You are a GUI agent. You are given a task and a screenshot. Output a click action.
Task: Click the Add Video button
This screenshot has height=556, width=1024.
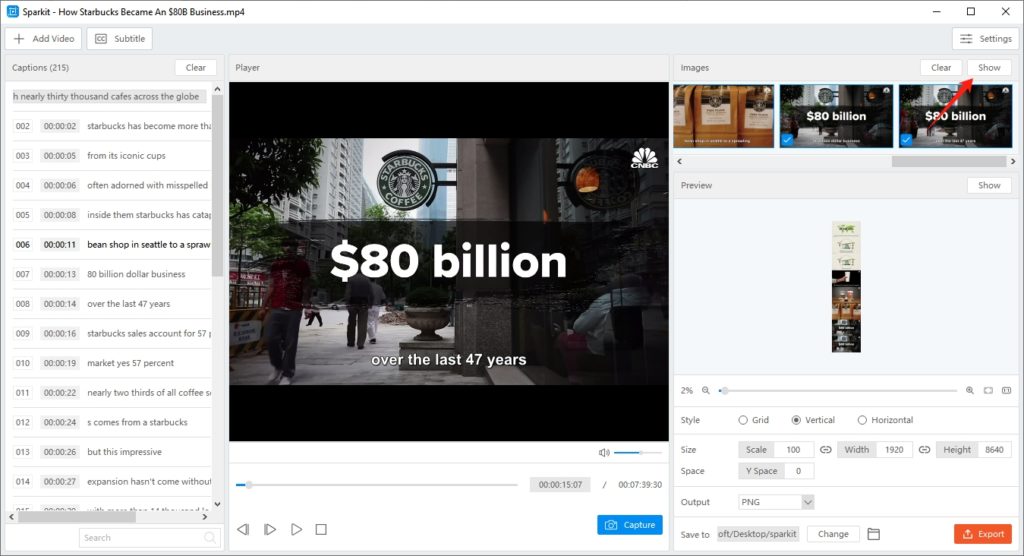coord(43,39)
